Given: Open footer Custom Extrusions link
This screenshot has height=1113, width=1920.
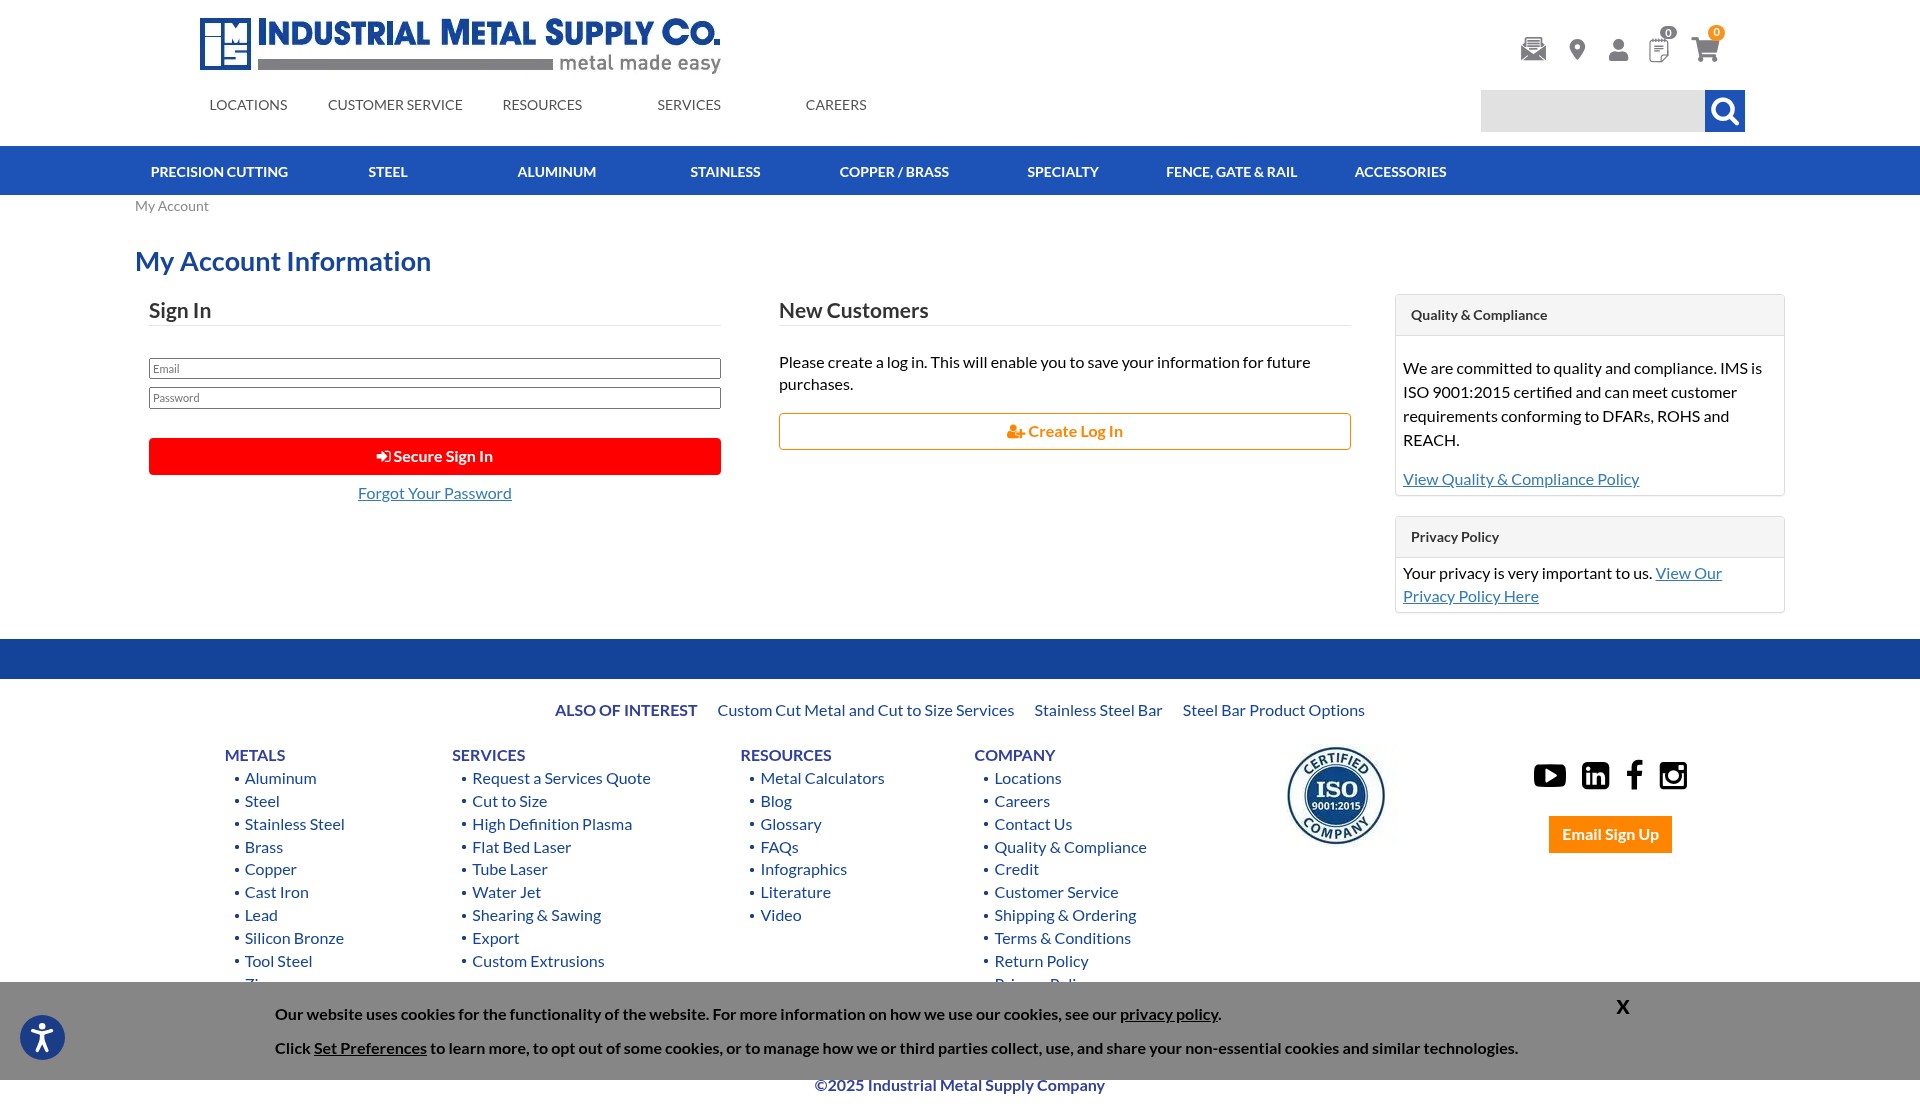Looking at the screenshot, I should coord(538,962).
